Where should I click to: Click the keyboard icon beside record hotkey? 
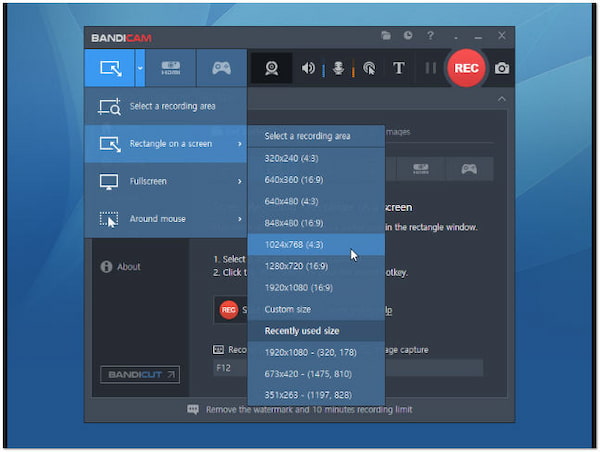click(218, 349)
